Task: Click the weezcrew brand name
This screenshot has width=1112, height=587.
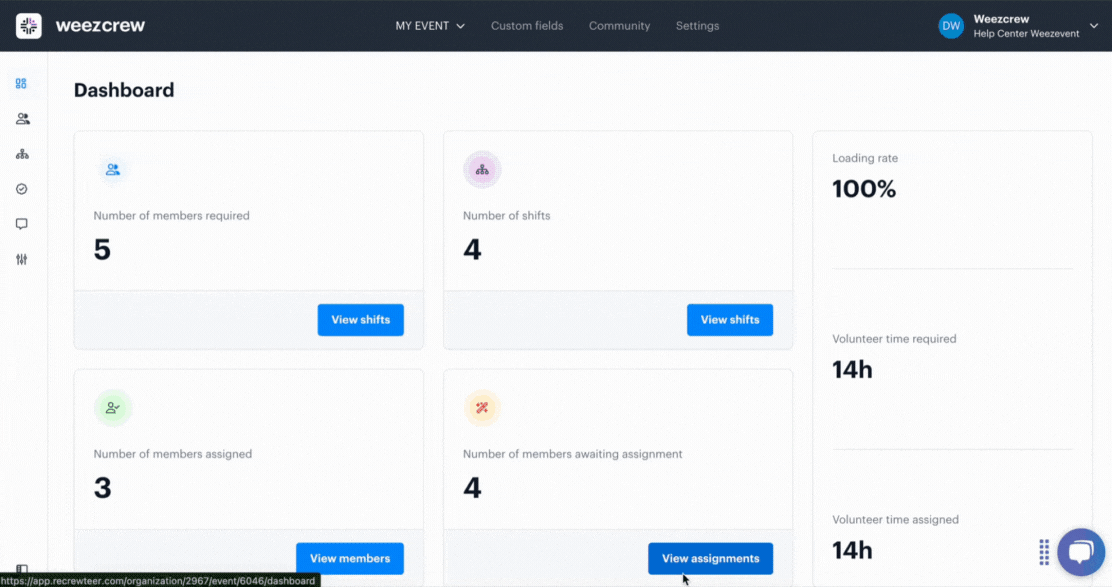Action: [100, 26]
